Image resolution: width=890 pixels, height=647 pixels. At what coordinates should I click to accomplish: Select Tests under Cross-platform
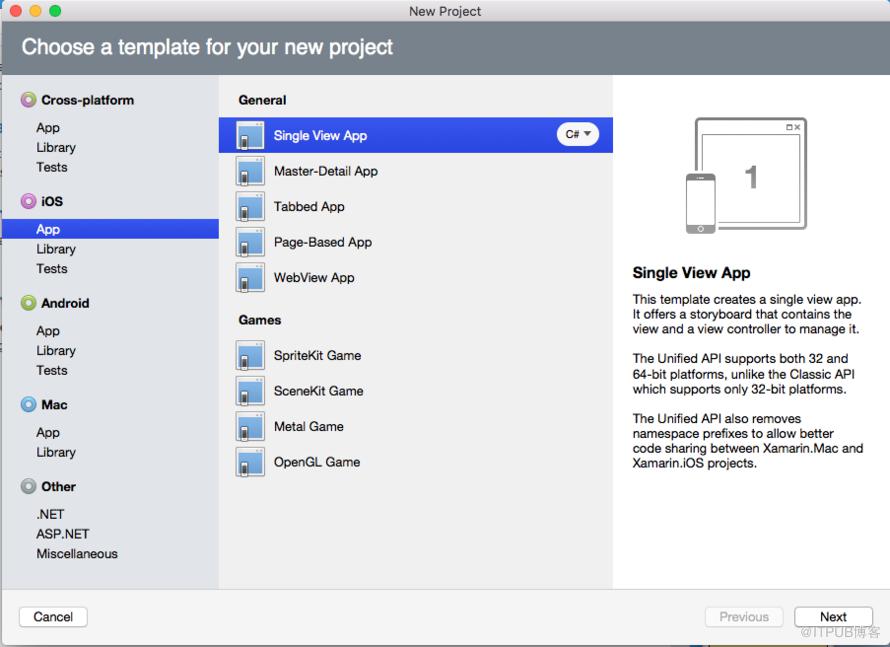click(52, 167)
